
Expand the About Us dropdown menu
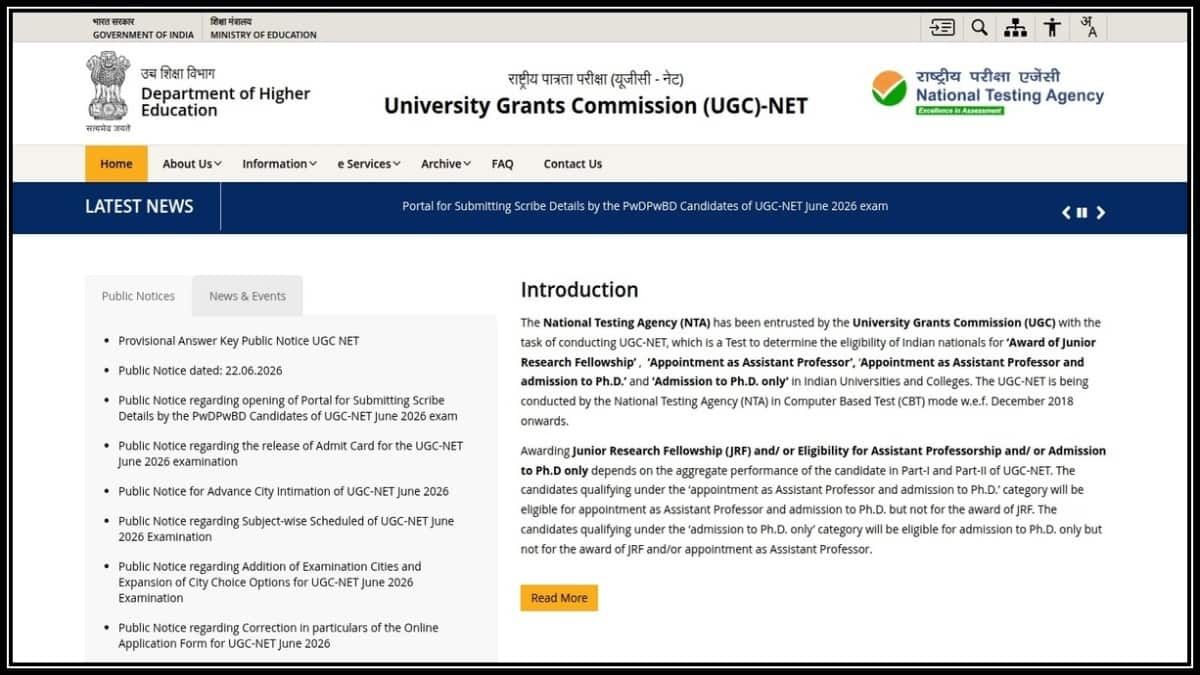pos(192,164)
